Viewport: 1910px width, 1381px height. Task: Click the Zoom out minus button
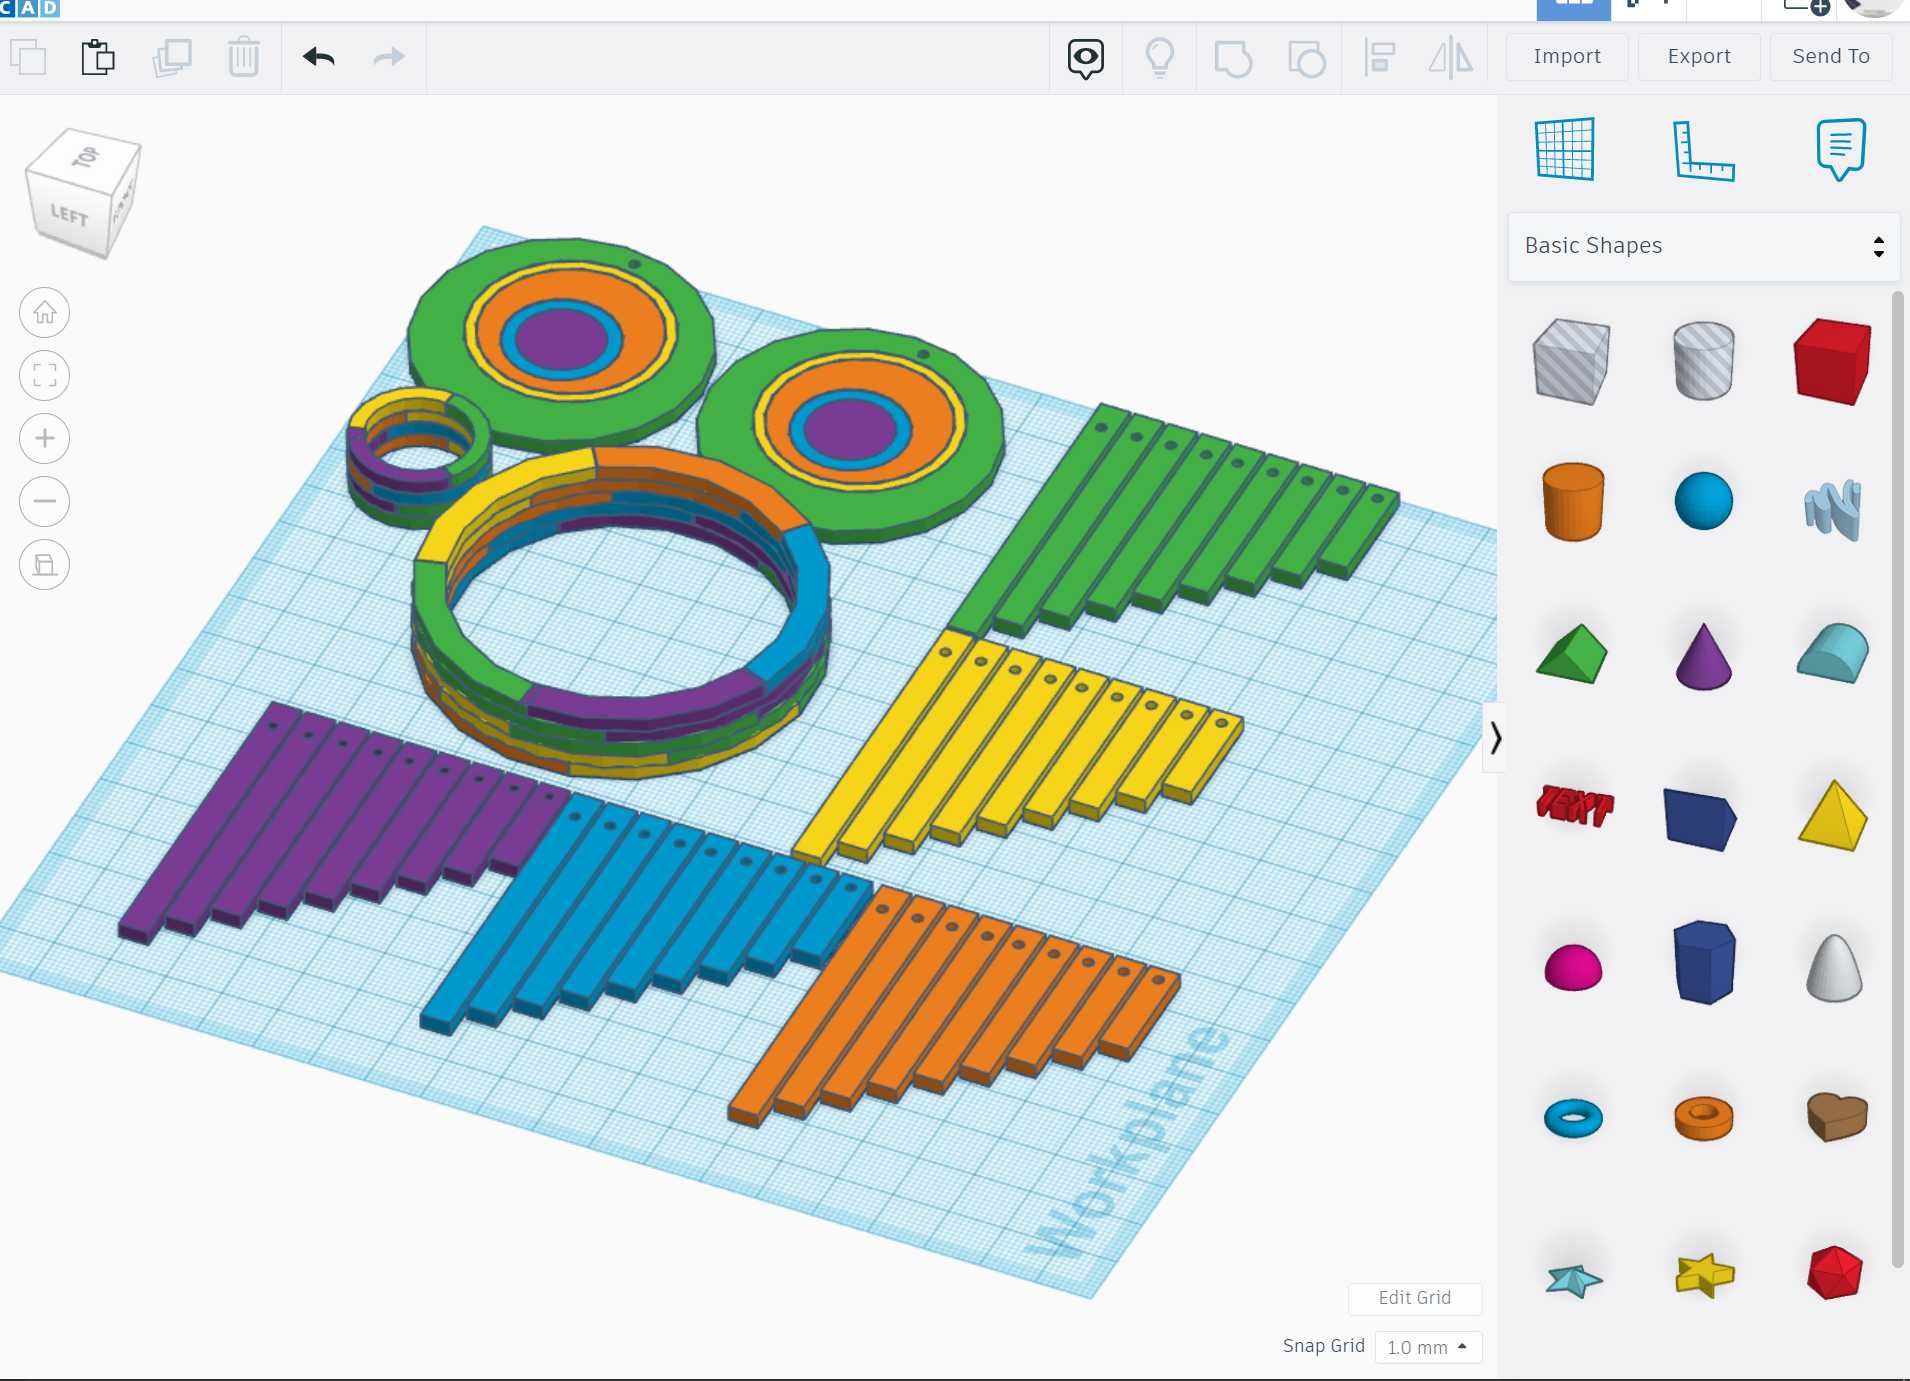pos(45,502)
